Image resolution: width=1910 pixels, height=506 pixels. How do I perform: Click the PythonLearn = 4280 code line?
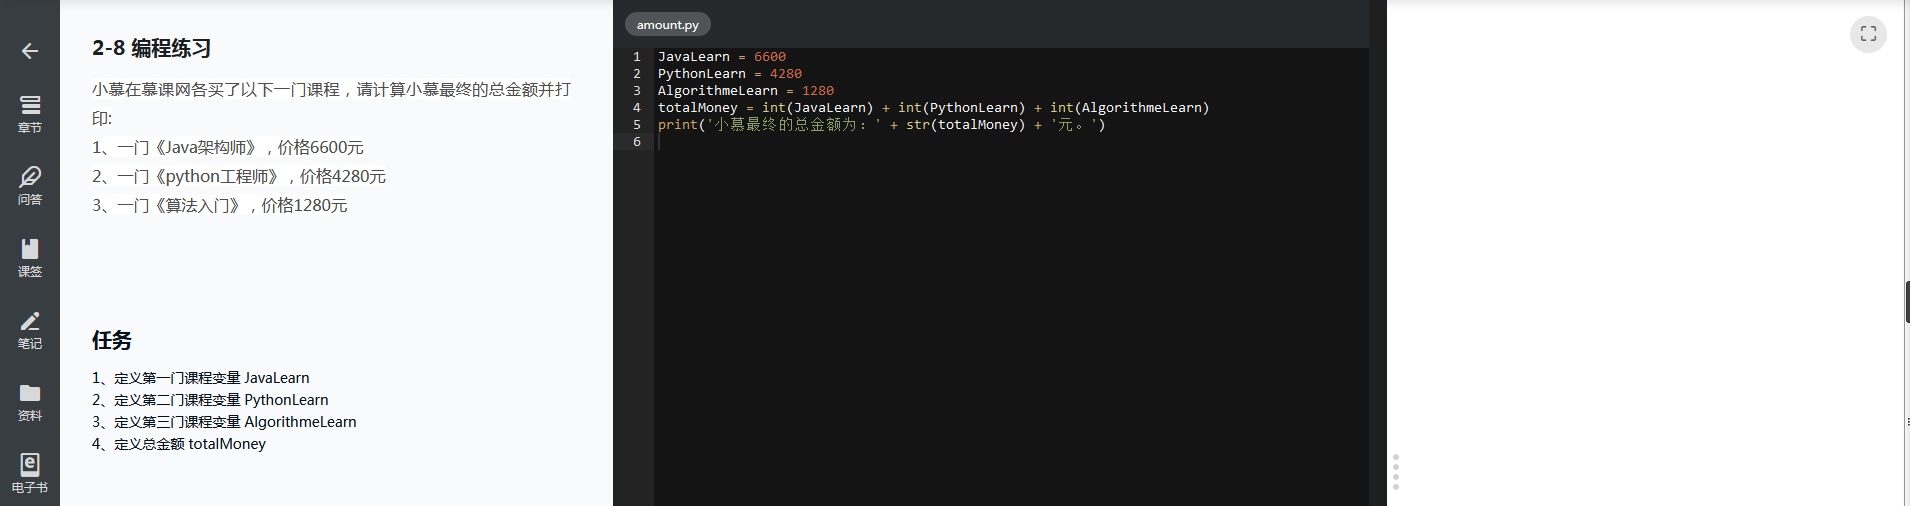pos(729,74)
